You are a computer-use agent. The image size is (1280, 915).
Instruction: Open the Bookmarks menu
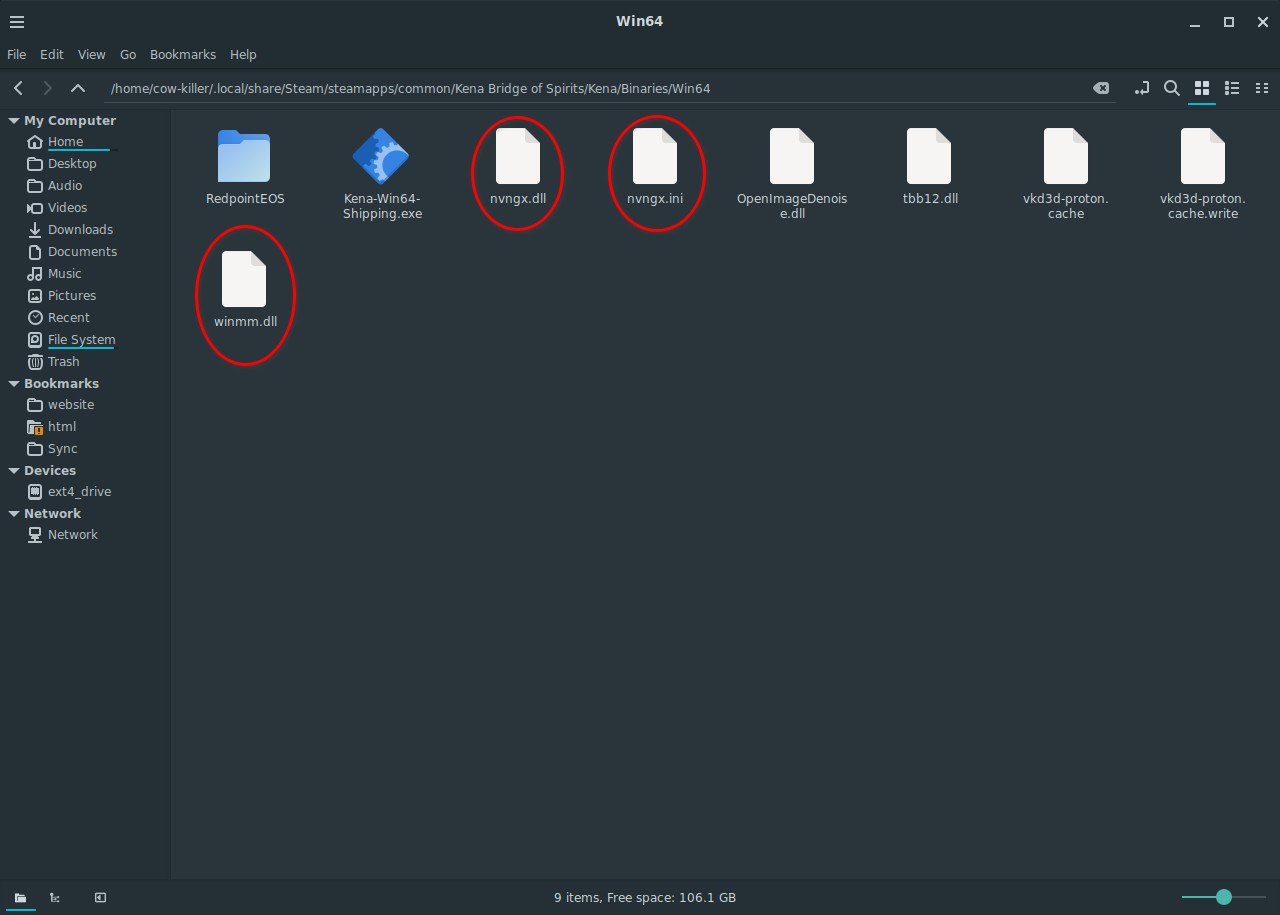click(x=183, y=54)
